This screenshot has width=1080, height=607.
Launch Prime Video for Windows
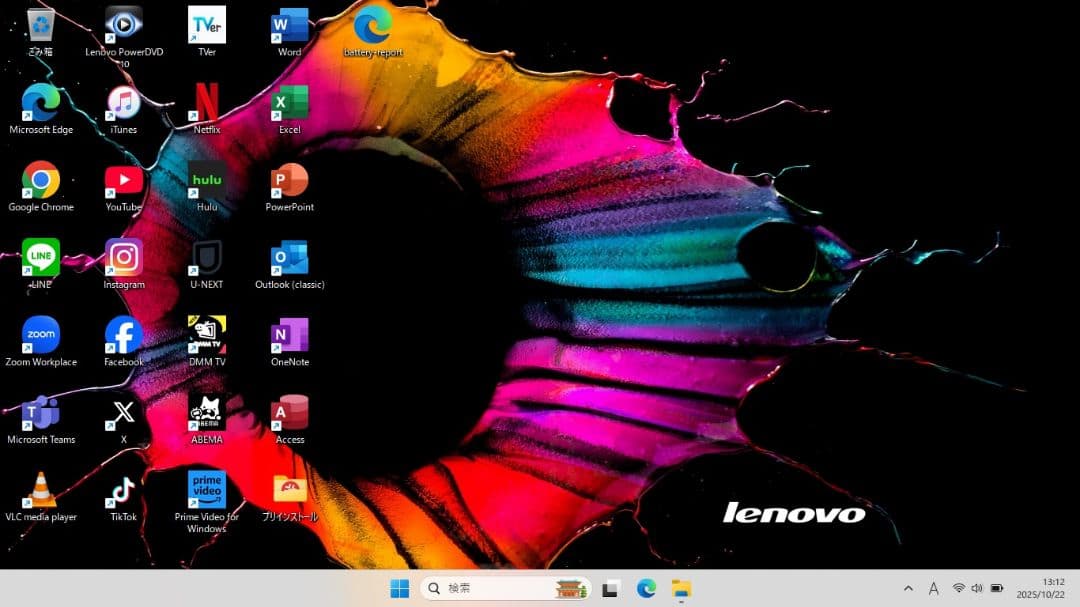click(206, 488)
